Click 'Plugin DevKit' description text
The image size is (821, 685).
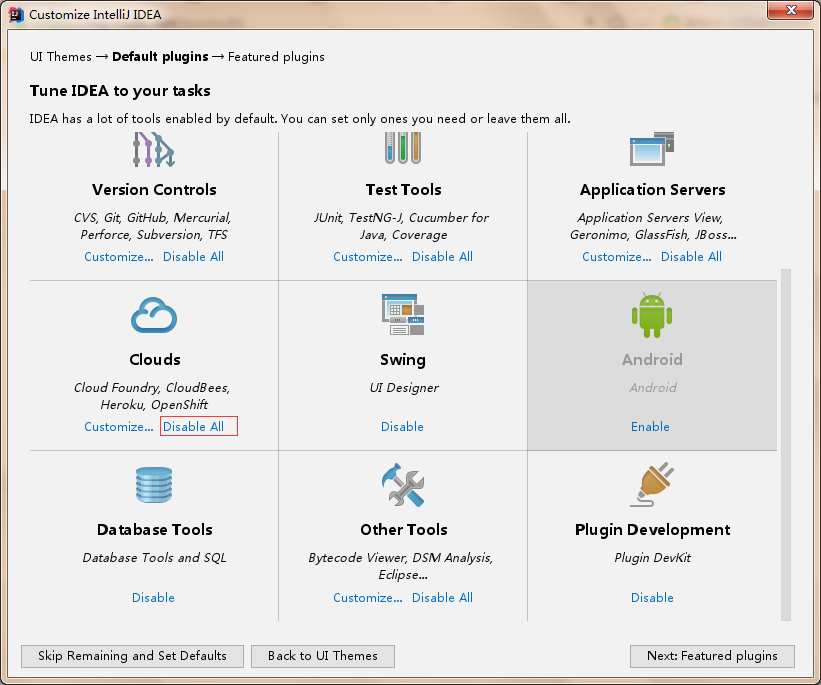pyautogui.click(x=652, y=558)
